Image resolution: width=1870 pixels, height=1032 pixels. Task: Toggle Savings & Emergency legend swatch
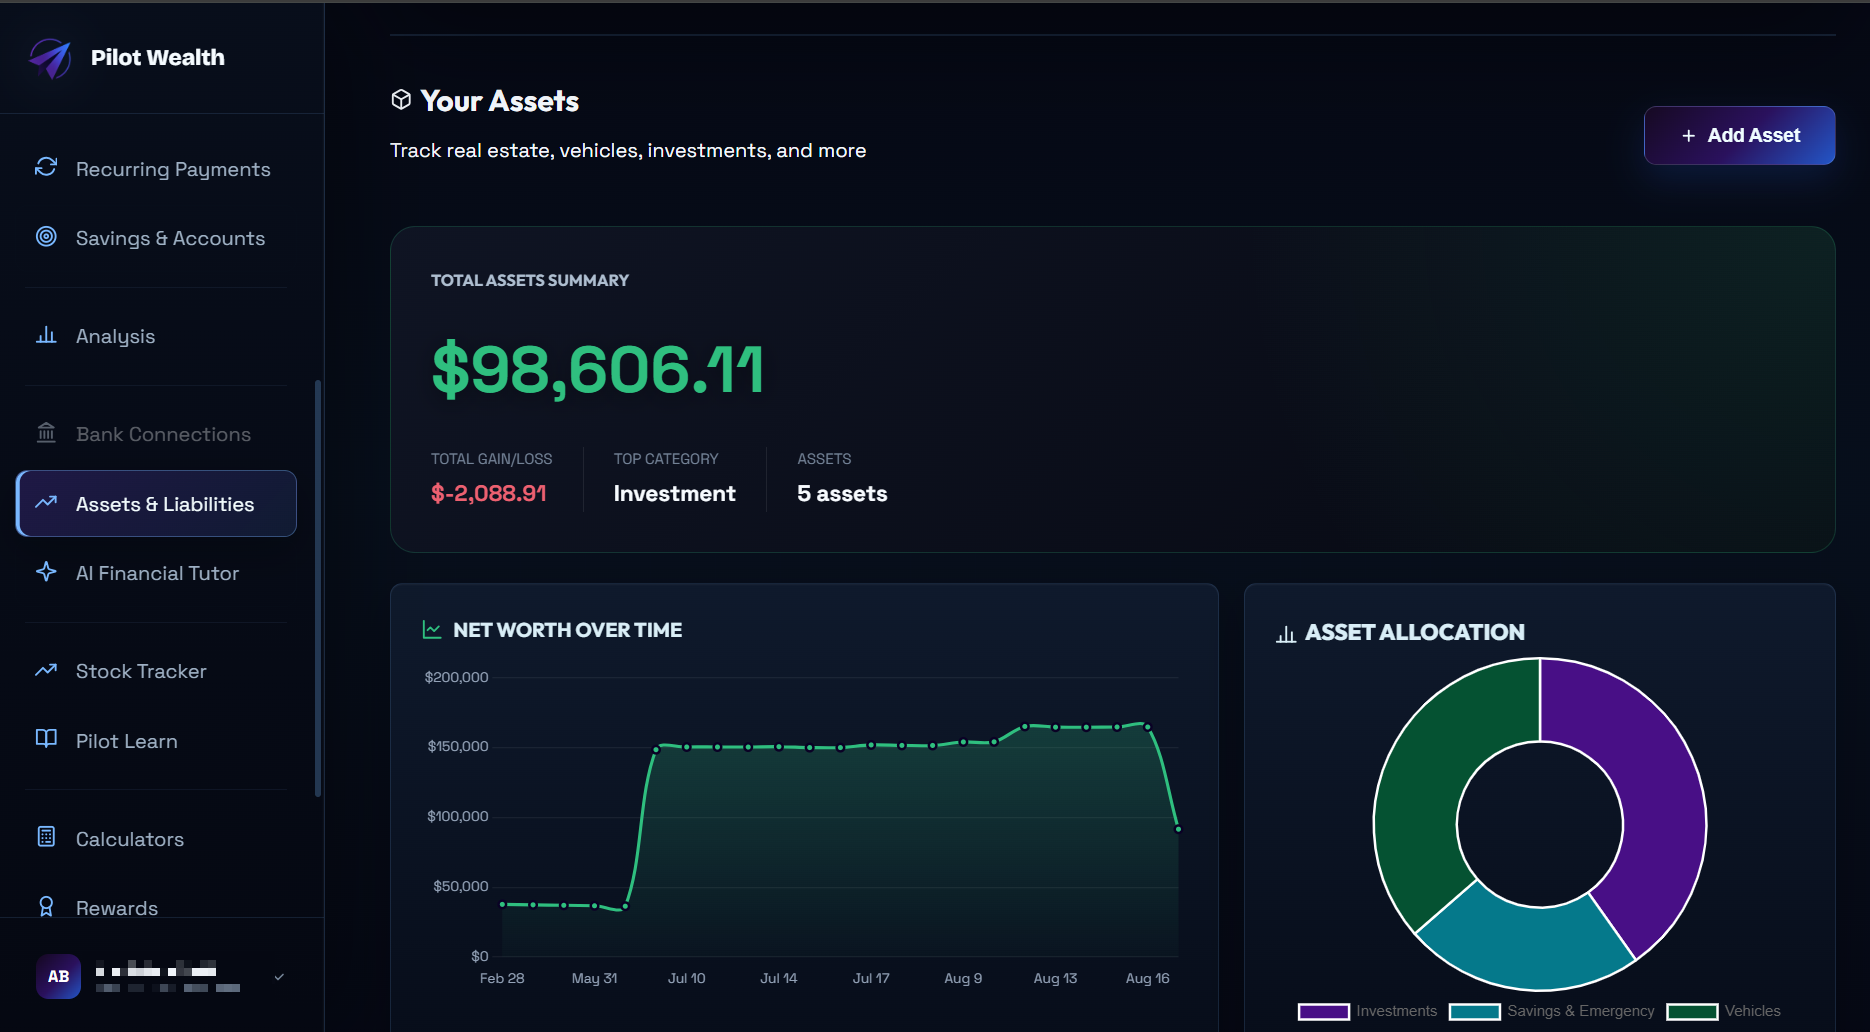[1474, 1011]
